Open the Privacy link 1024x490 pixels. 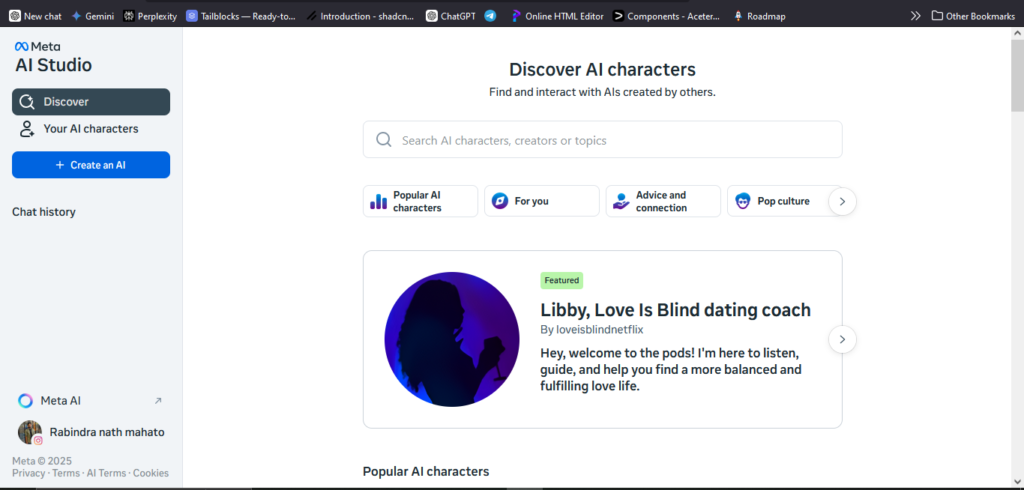29,473
